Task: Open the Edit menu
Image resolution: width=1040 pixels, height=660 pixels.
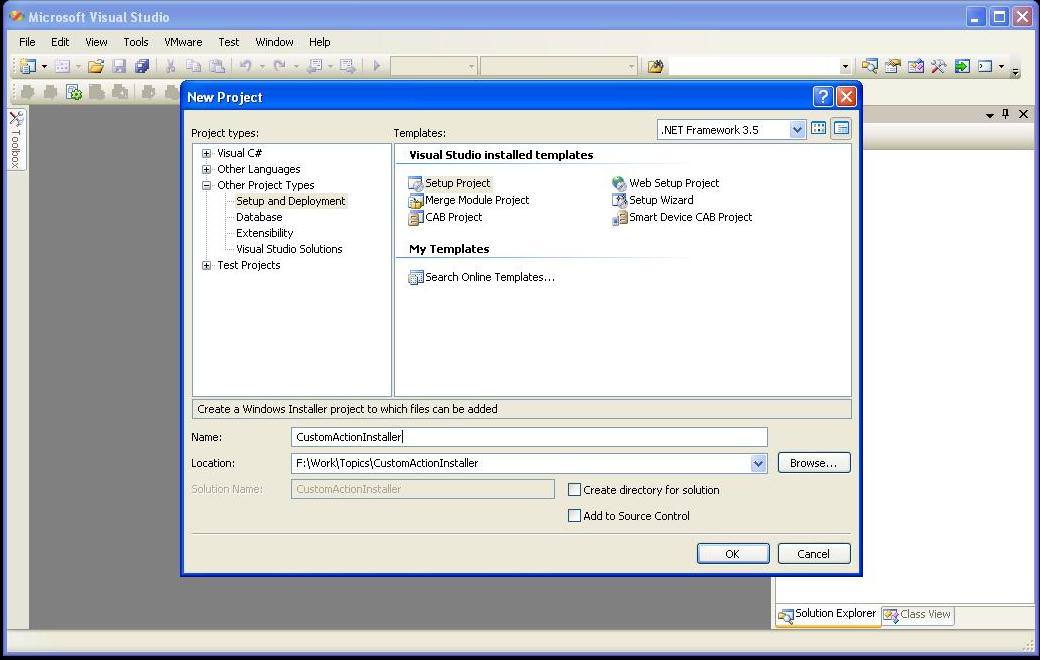Action: pos(60,42)
